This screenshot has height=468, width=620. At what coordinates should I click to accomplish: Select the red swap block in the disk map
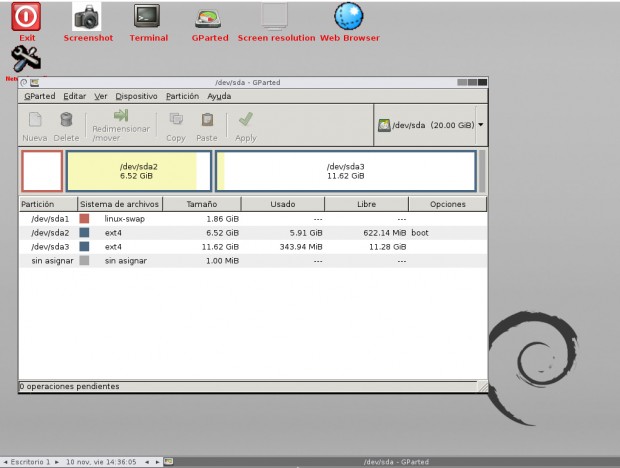click(x=42, y=171)
